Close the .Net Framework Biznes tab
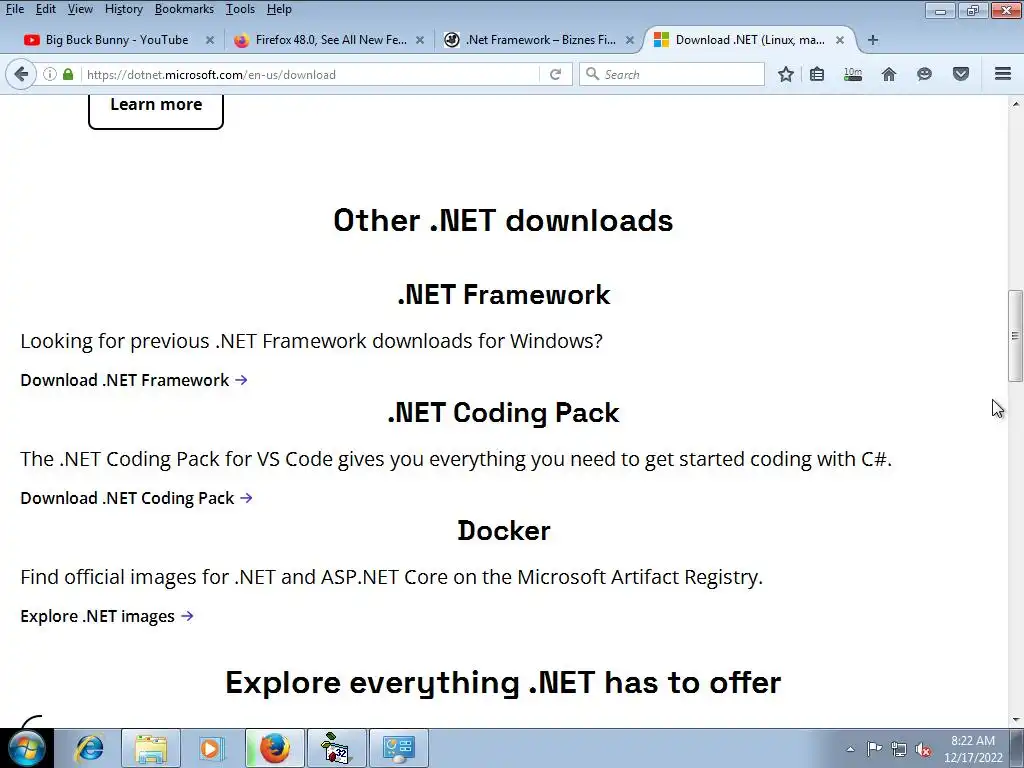The height and width of the screenshot is (768, 1024). tap(630, 40)
